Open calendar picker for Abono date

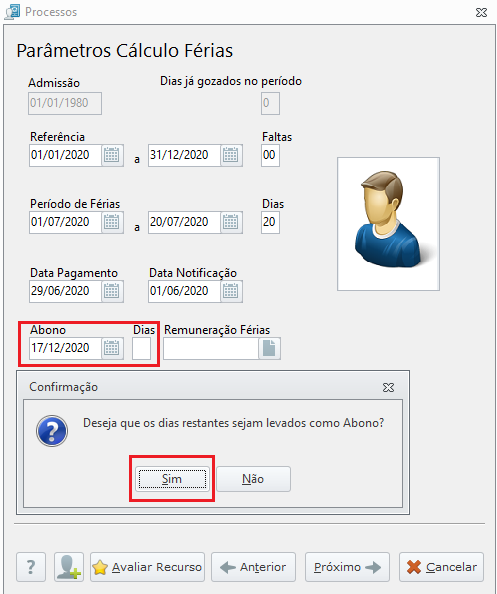(x=112, y=348)
